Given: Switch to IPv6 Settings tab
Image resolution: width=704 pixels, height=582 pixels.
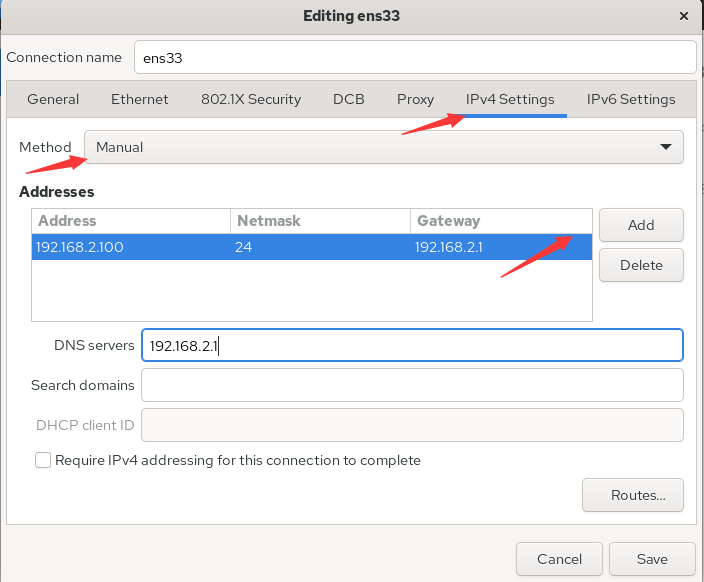Looking at the screenshot, I should tap(631, 99).
